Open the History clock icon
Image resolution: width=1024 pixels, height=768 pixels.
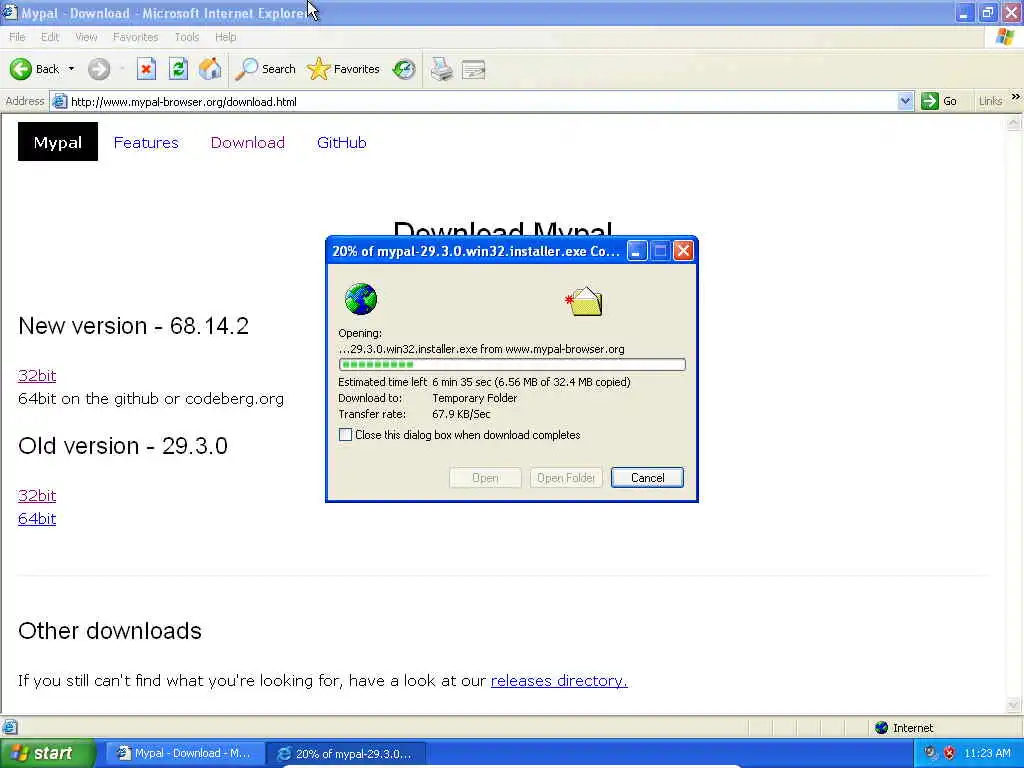404,69
